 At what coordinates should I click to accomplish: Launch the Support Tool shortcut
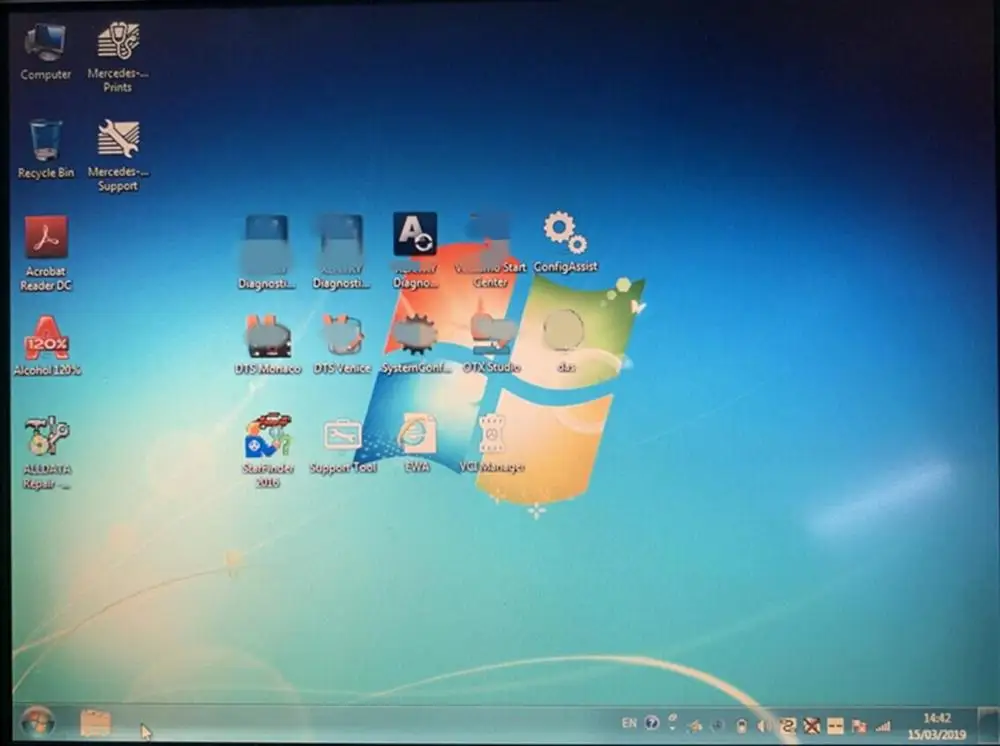point(342,446)
